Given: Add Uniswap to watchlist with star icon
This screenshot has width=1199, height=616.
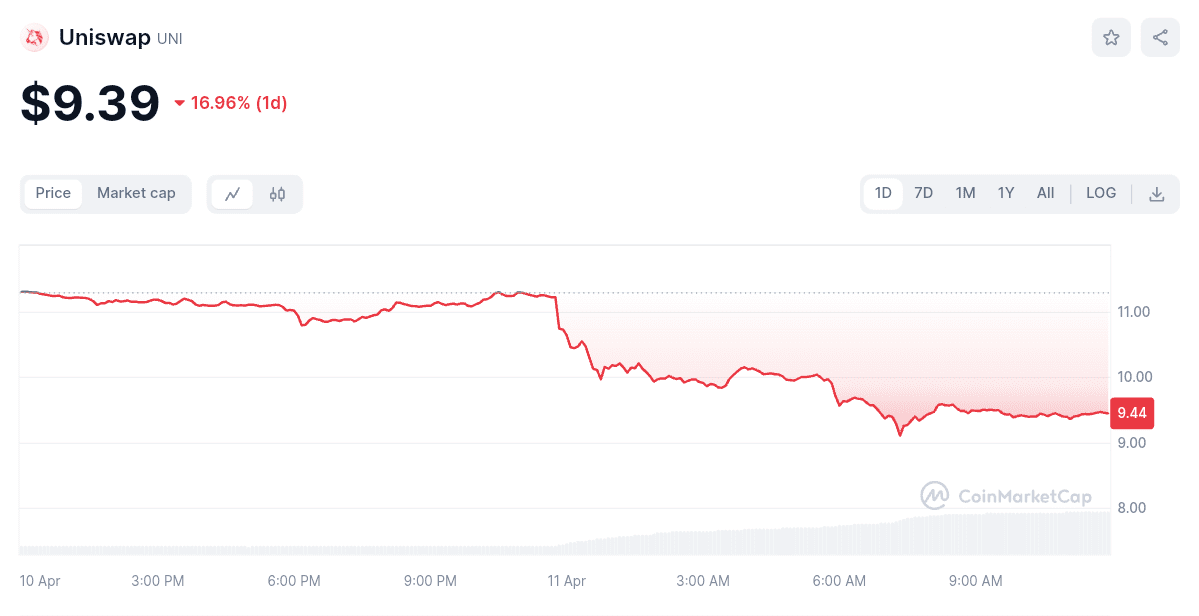Looking at the screenshot, I should (x=1111, y=38).
